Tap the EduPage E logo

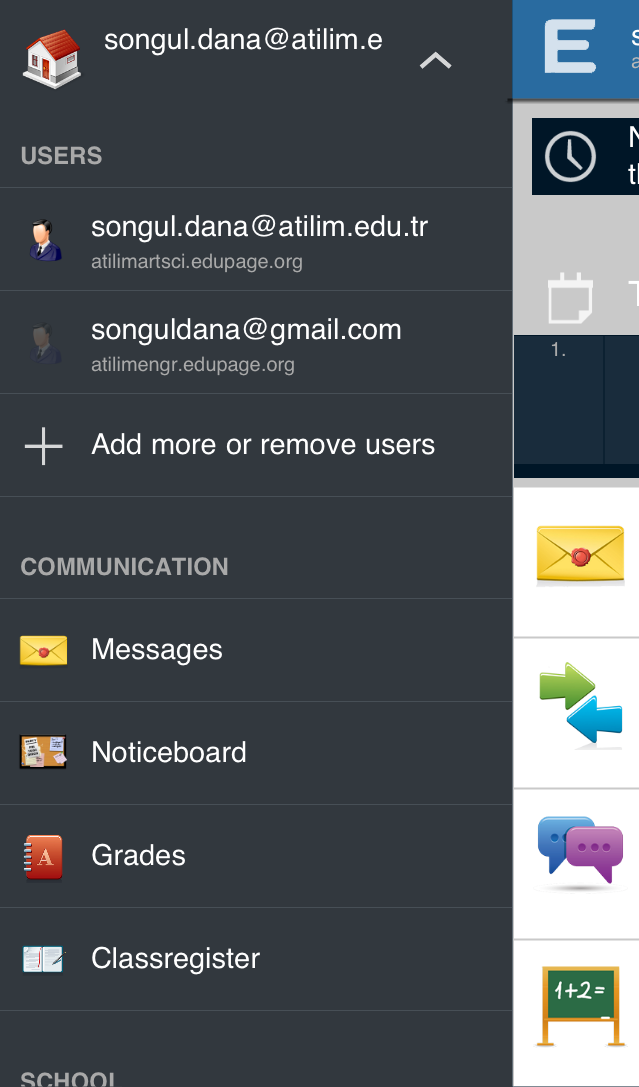570,48
